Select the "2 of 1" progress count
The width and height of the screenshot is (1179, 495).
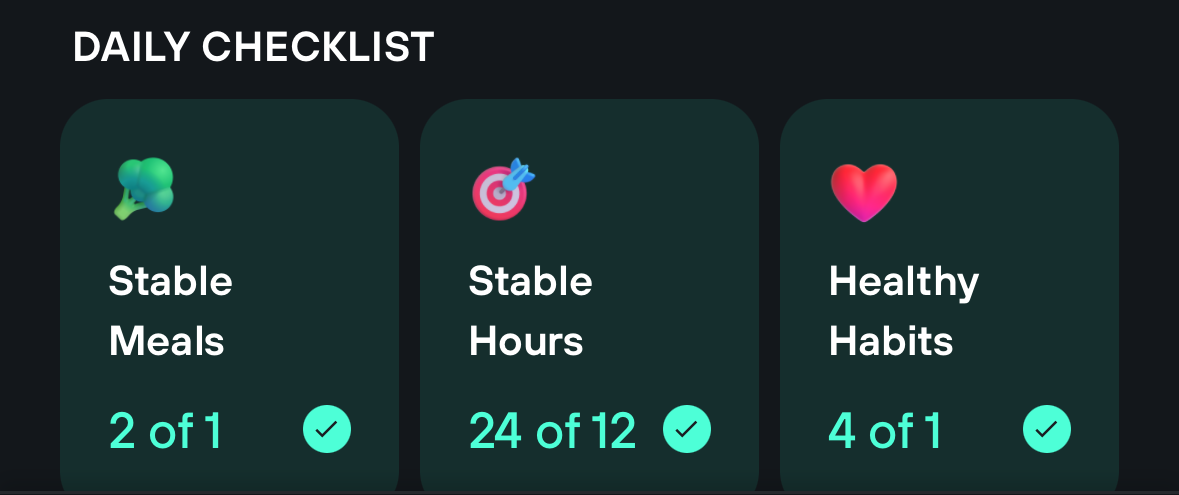[x=165, y=431]
